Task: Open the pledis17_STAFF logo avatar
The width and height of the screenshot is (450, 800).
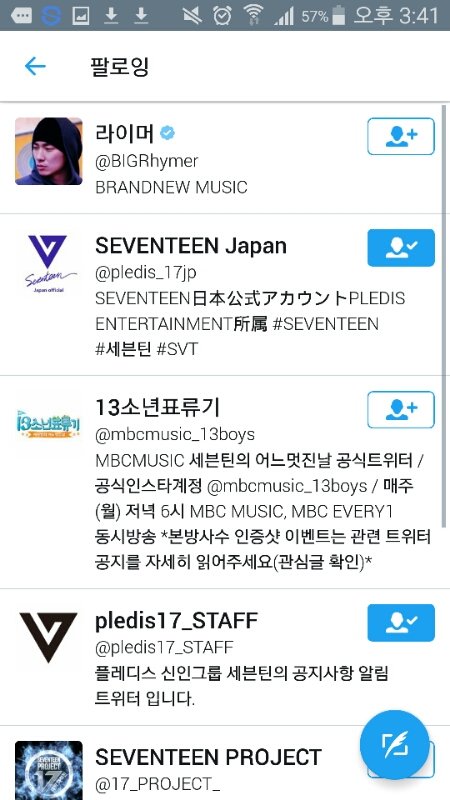Action: tap(48, 638)
